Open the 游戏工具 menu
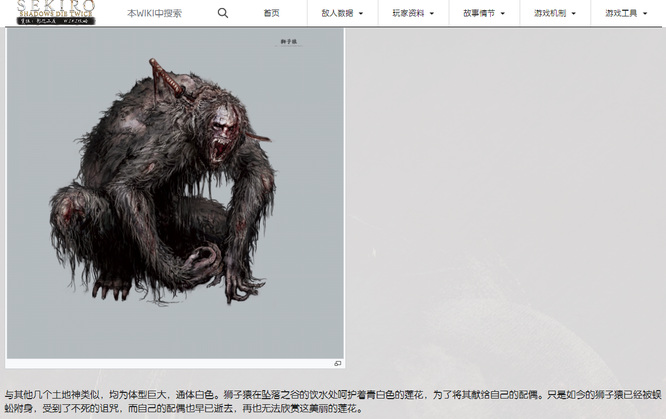 point(621,13)
